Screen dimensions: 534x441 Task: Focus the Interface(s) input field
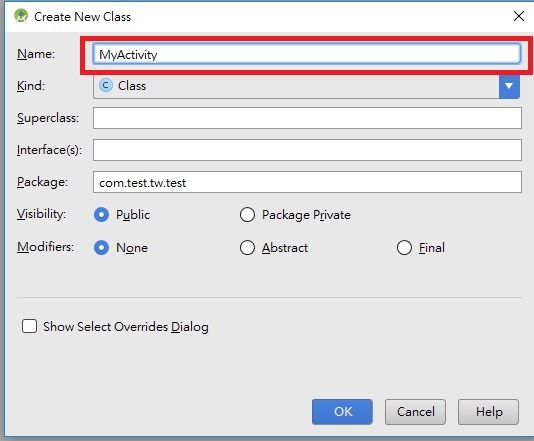[307, 150]
